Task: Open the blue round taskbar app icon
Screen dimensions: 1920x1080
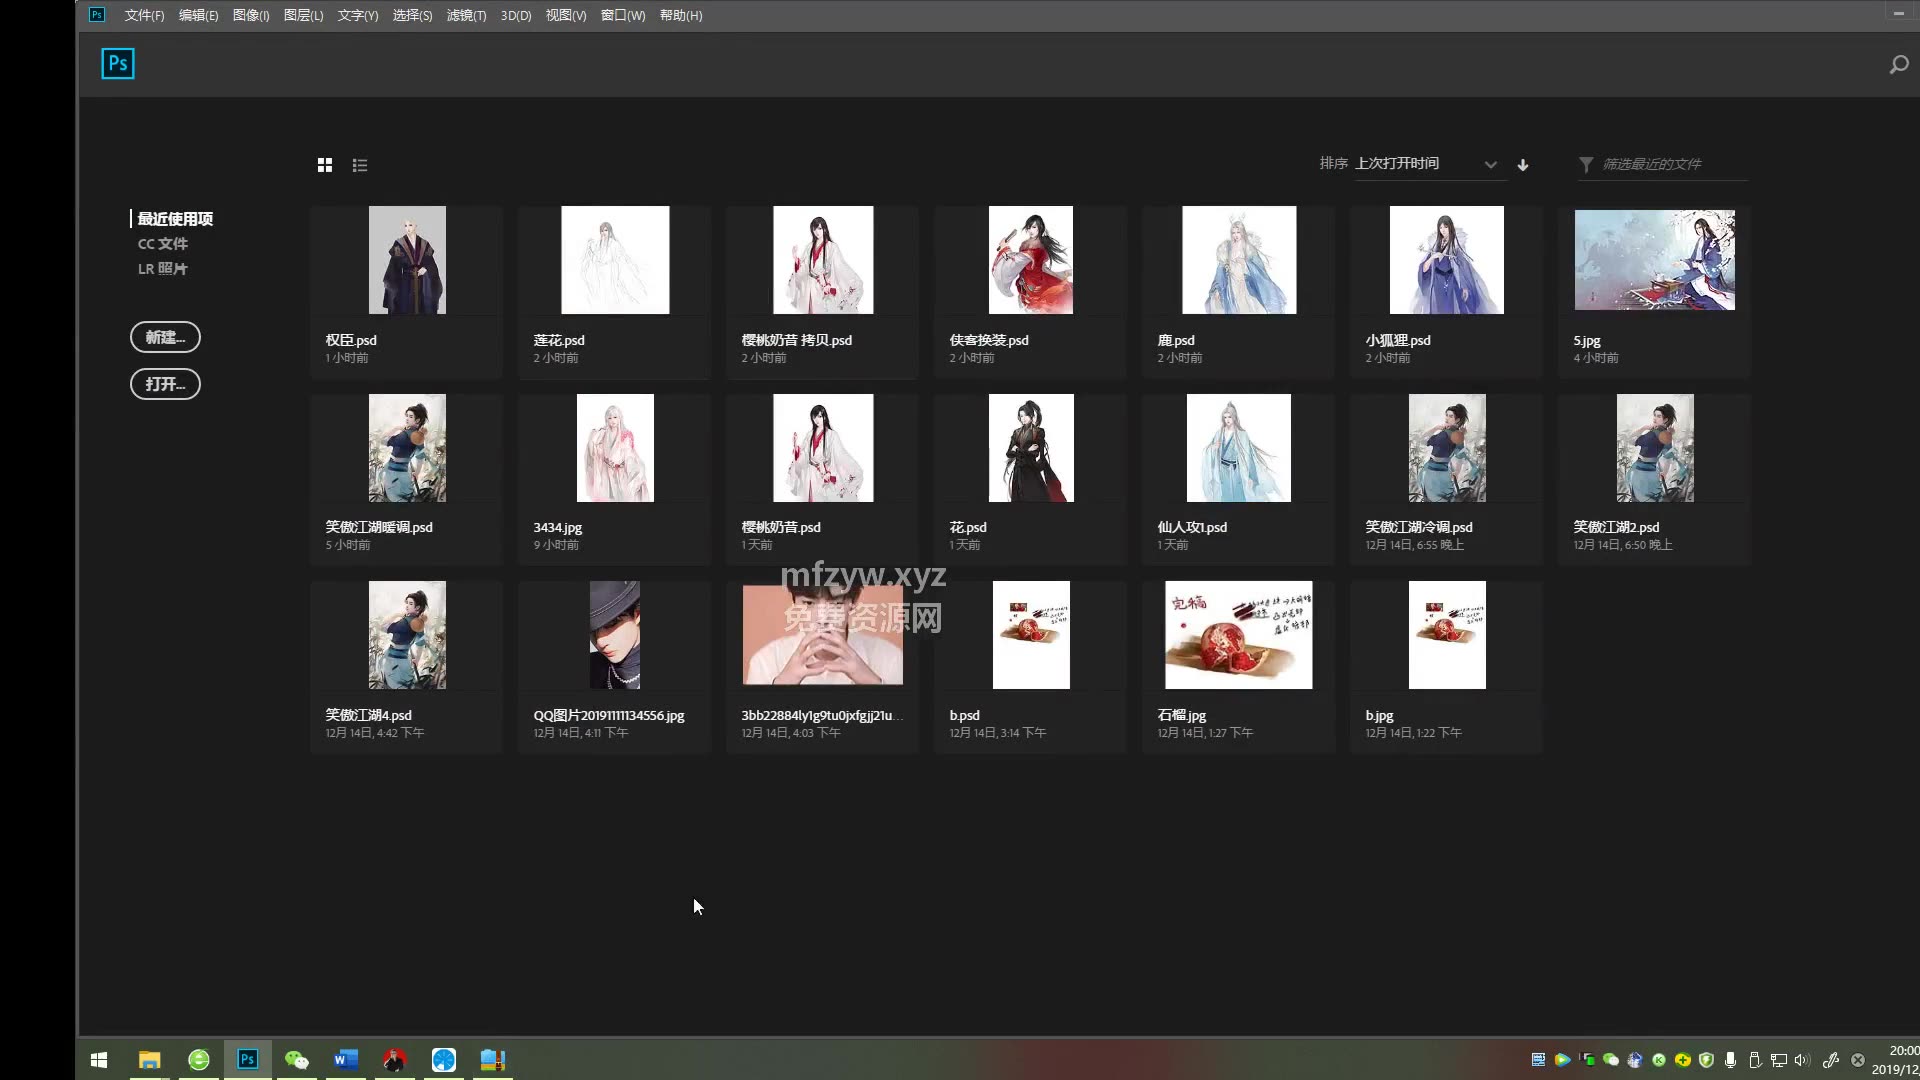Action: point(444,1060)
